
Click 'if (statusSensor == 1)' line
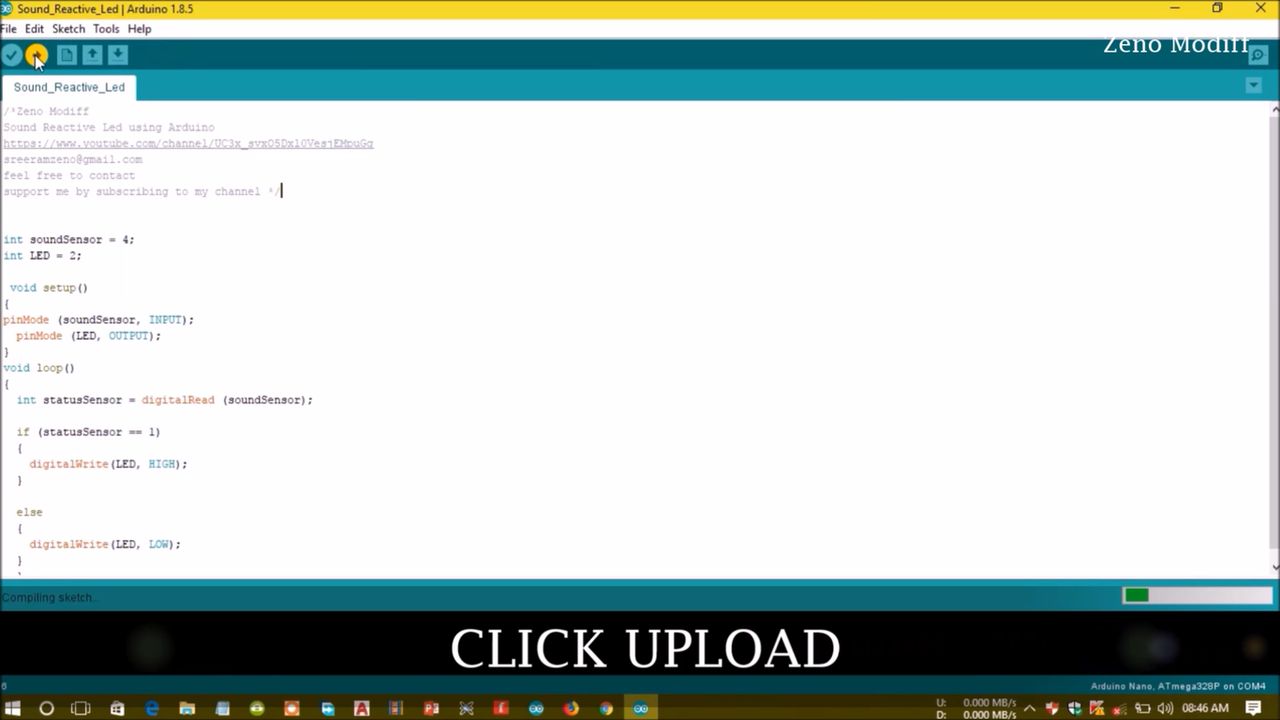(x=88, y=432)
